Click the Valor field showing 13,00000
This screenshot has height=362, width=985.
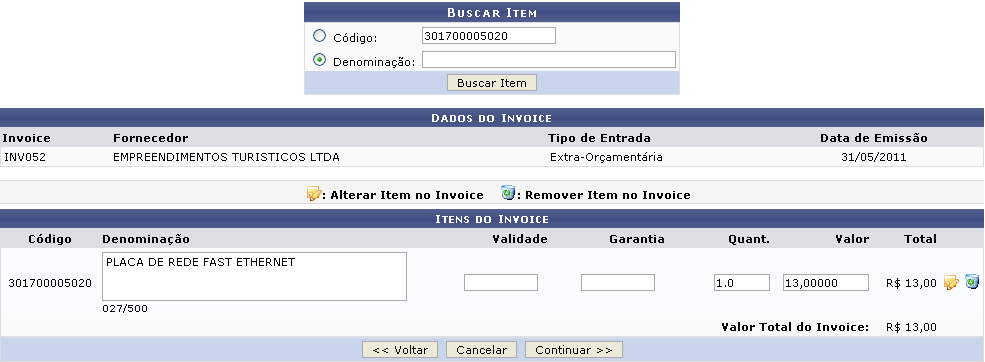coord(826,283)
